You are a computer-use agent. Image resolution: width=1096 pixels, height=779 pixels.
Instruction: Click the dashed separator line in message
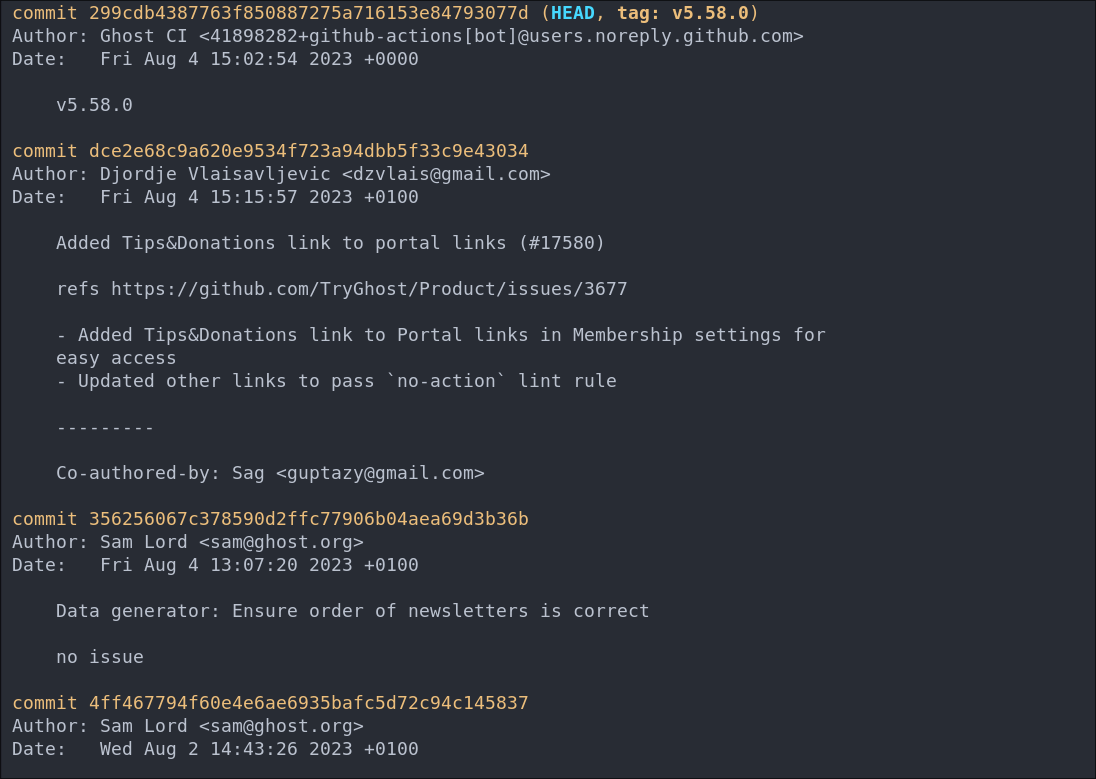pos(105,427)
